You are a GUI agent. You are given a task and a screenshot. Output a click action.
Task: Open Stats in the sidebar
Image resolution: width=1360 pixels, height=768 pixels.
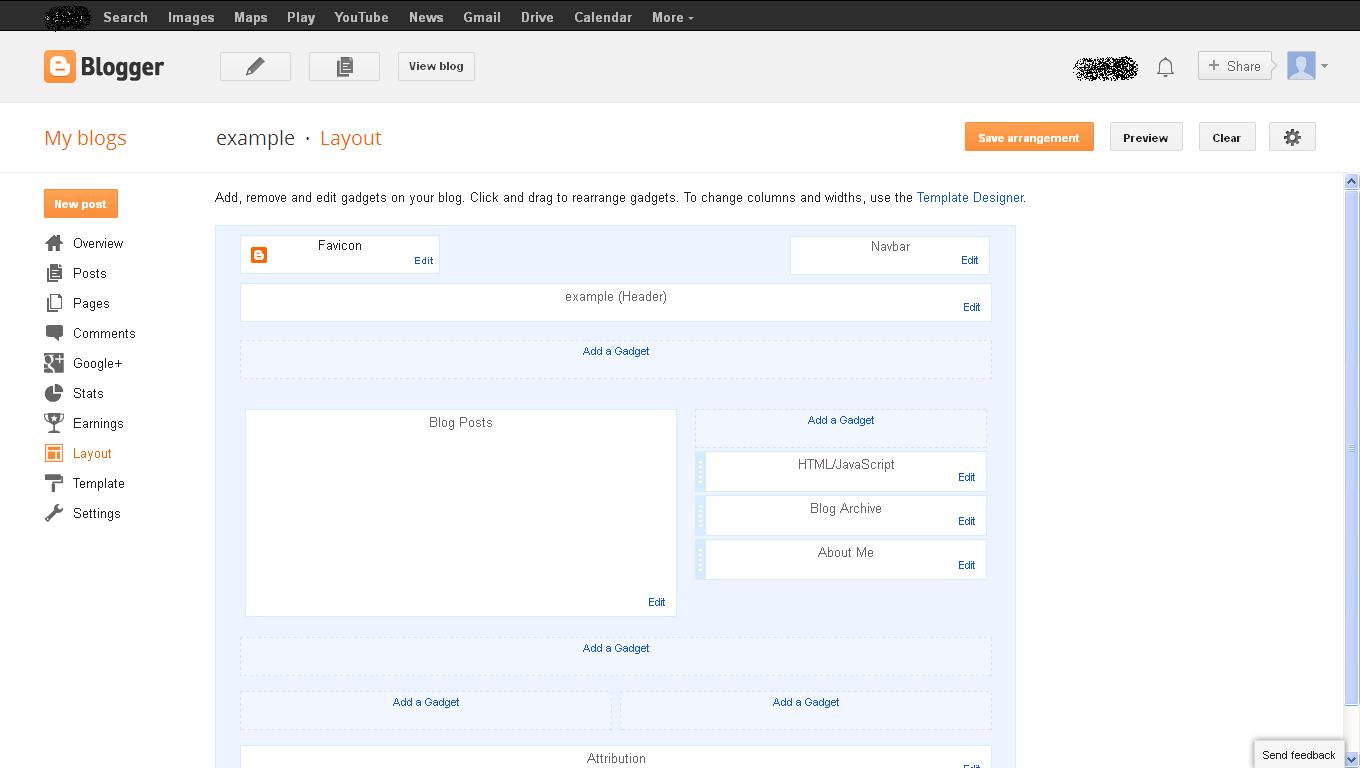pos(88,393)
